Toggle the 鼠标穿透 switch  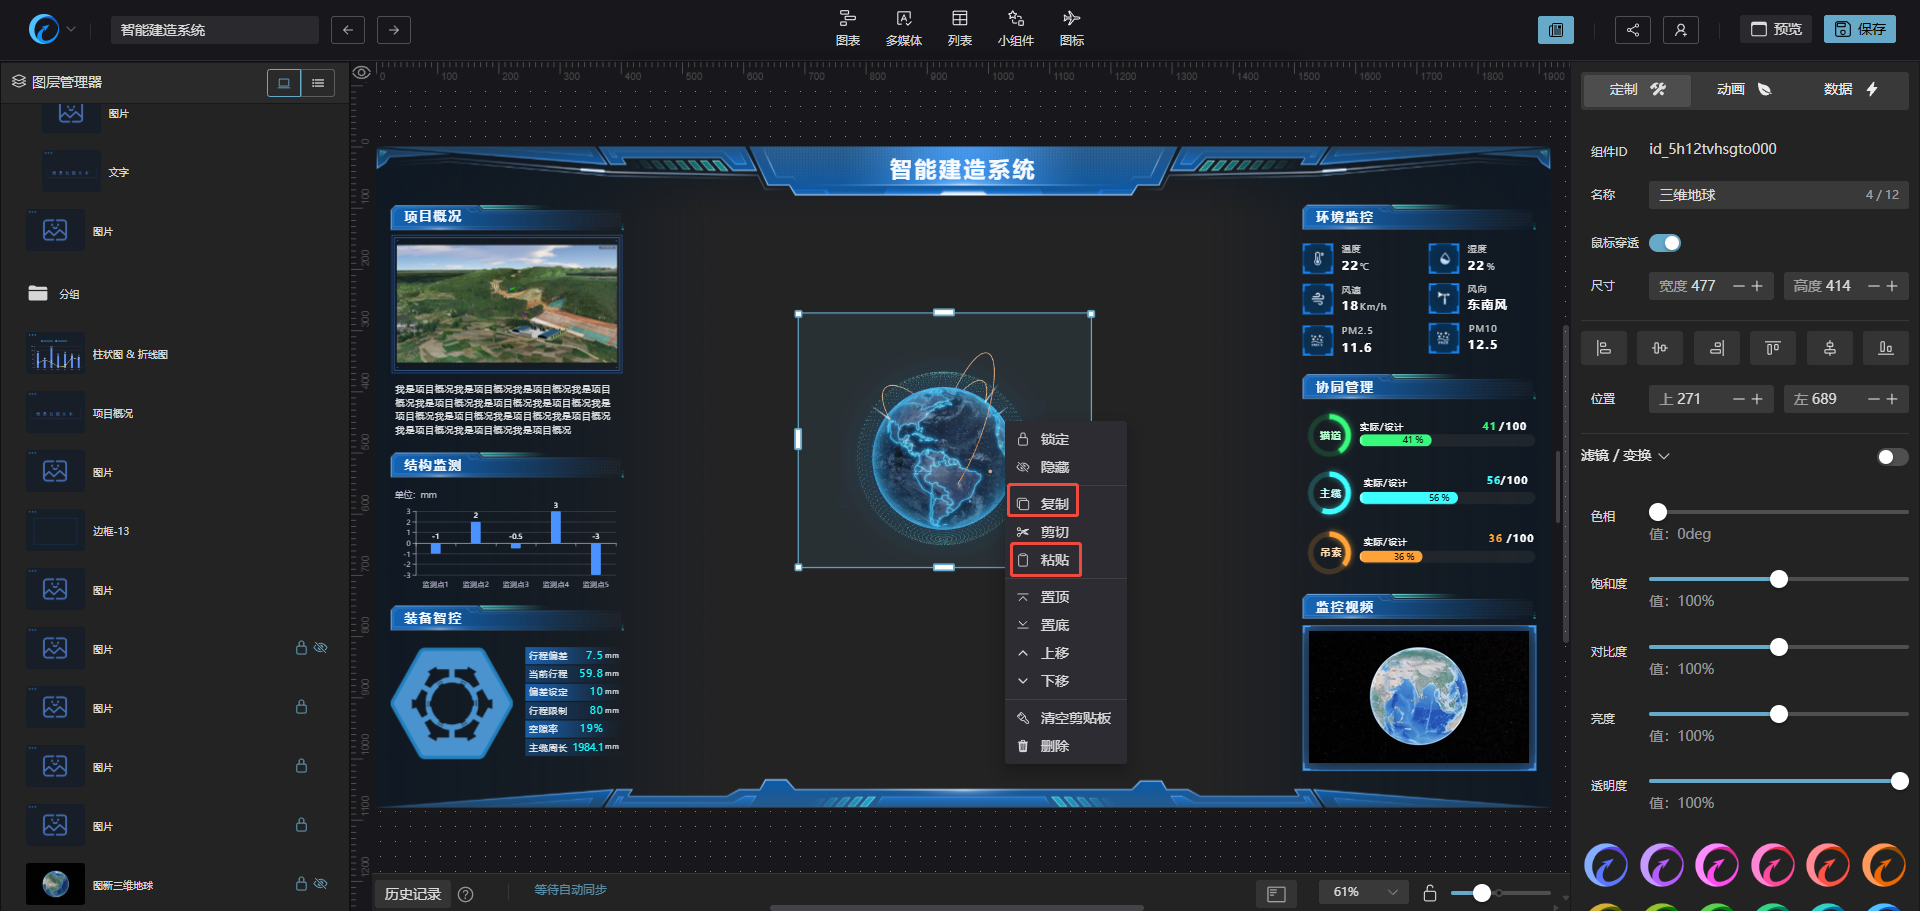click(1665, 243)
